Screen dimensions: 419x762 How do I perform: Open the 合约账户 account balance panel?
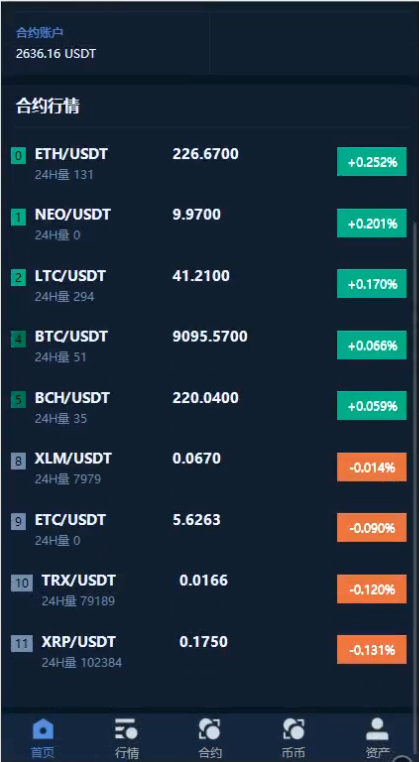click(105, 44)
